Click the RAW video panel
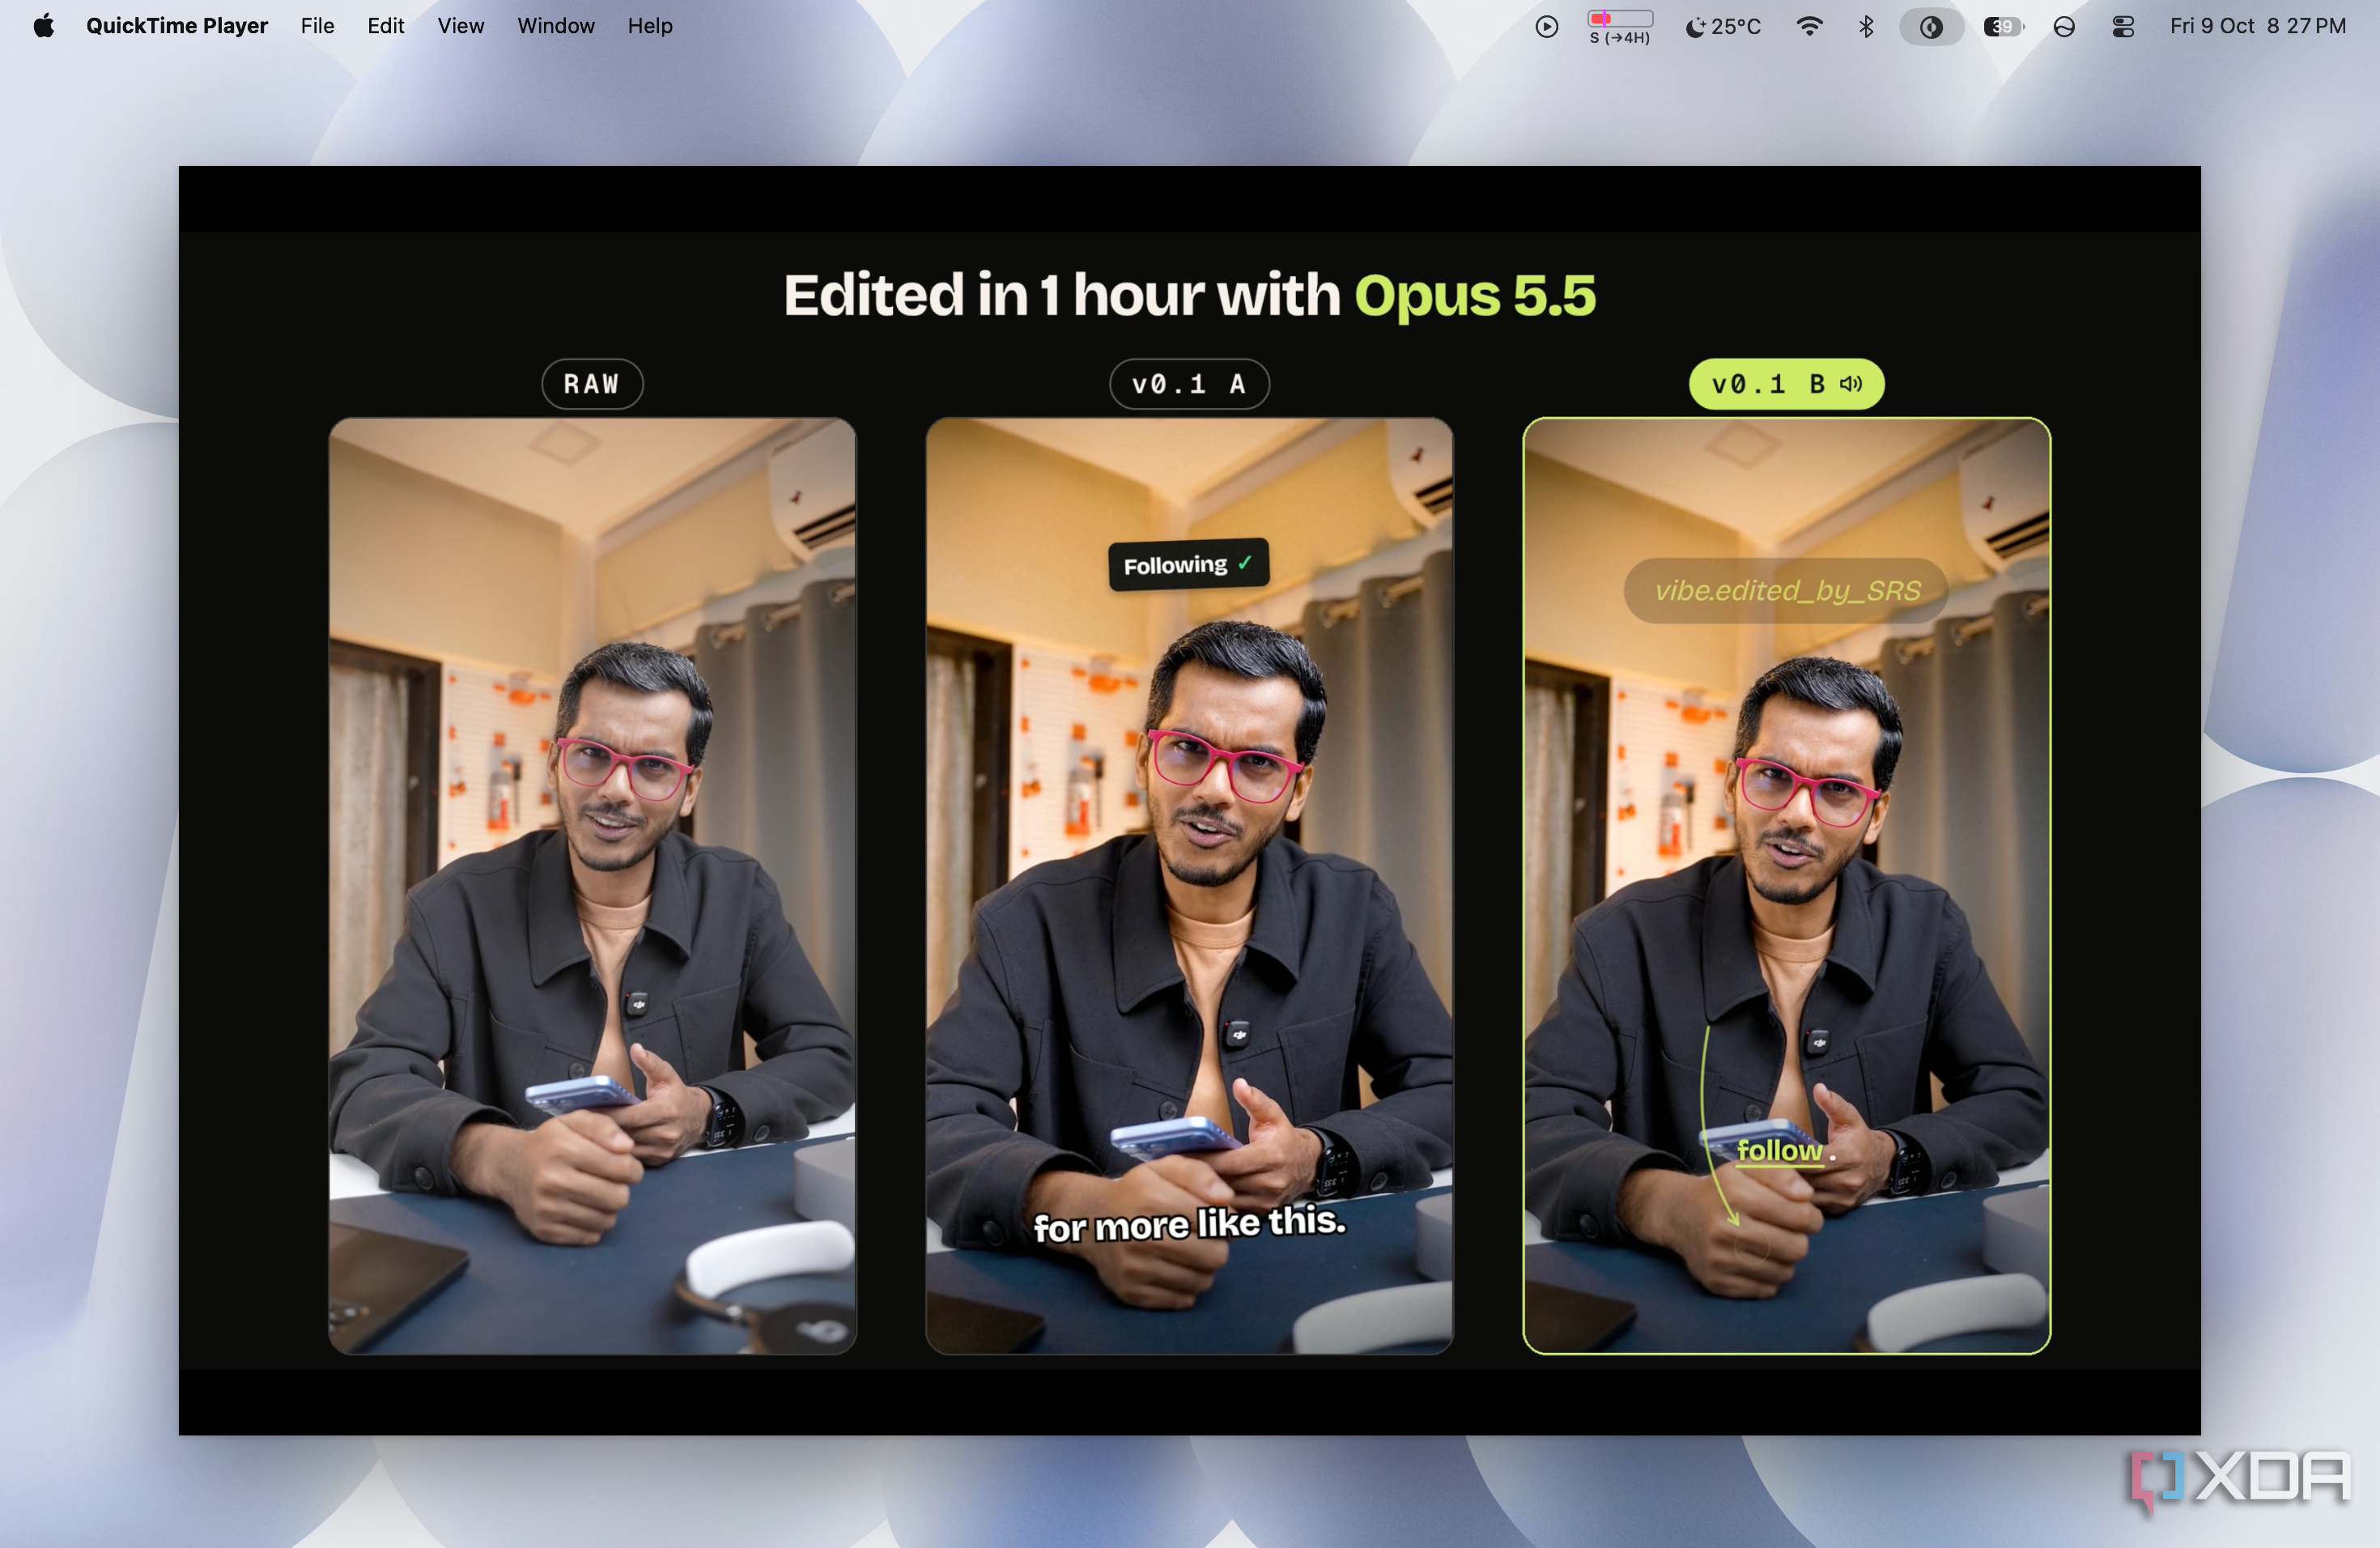This screenshot has width=2380, height=1548. [592, 886]
